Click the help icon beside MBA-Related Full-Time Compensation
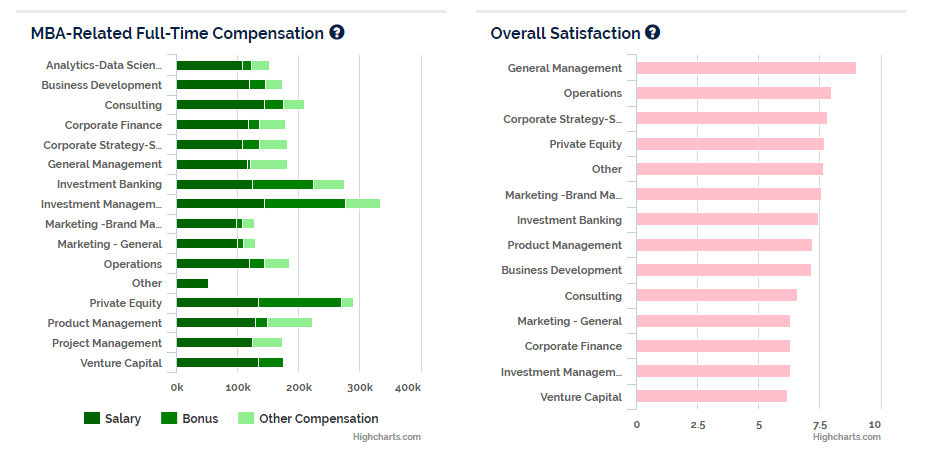936x468 pixels. coord(337,32)
